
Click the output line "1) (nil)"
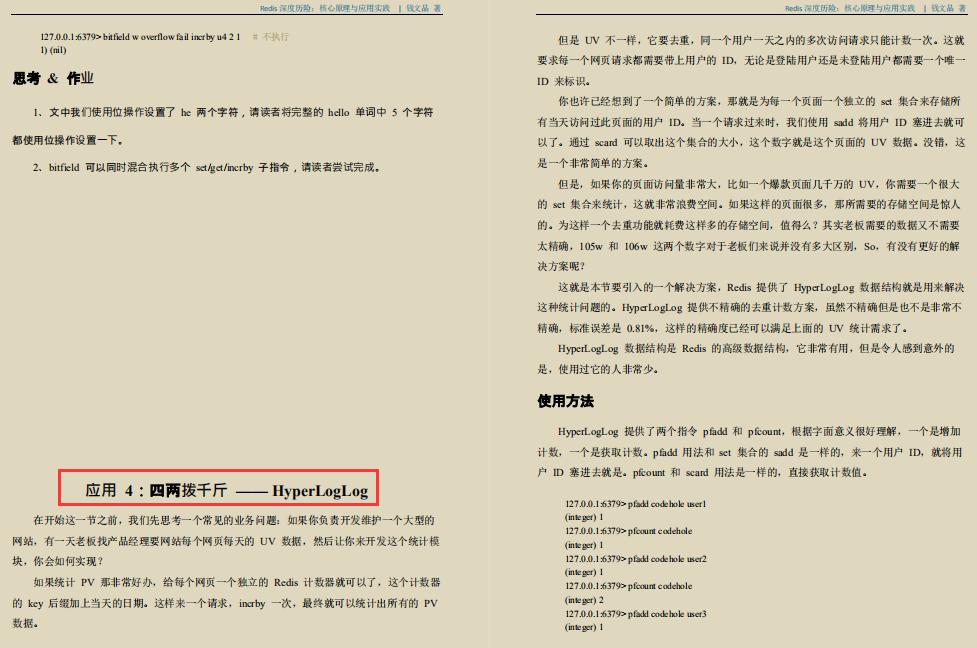tap(53, 50)
